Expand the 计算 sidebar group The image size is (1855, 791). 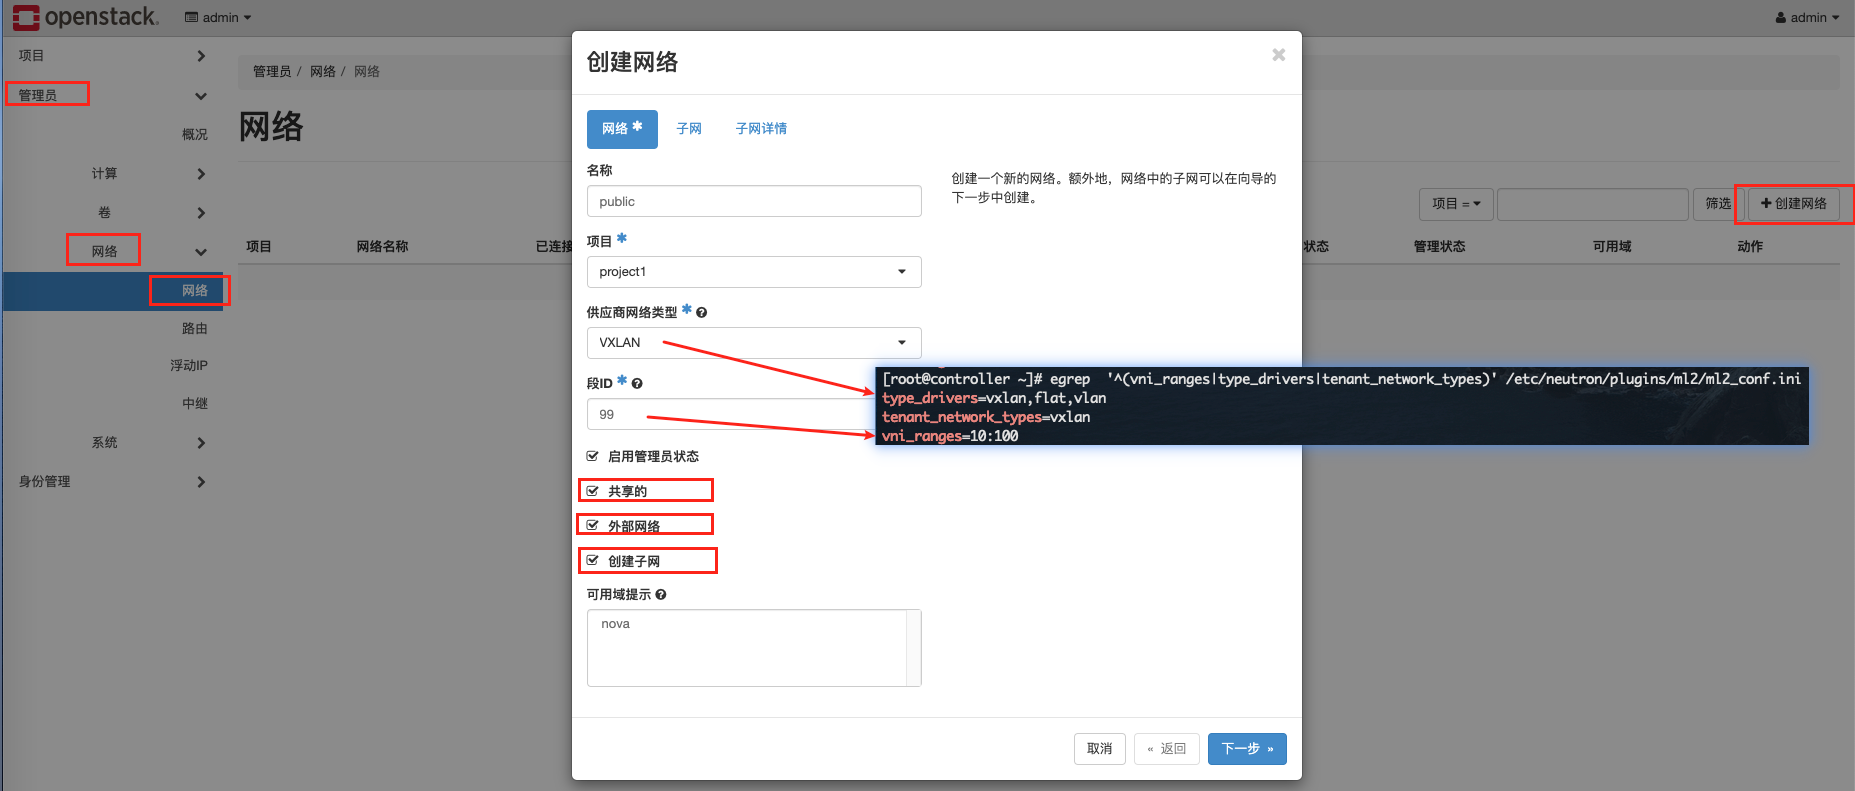point(148,174)
